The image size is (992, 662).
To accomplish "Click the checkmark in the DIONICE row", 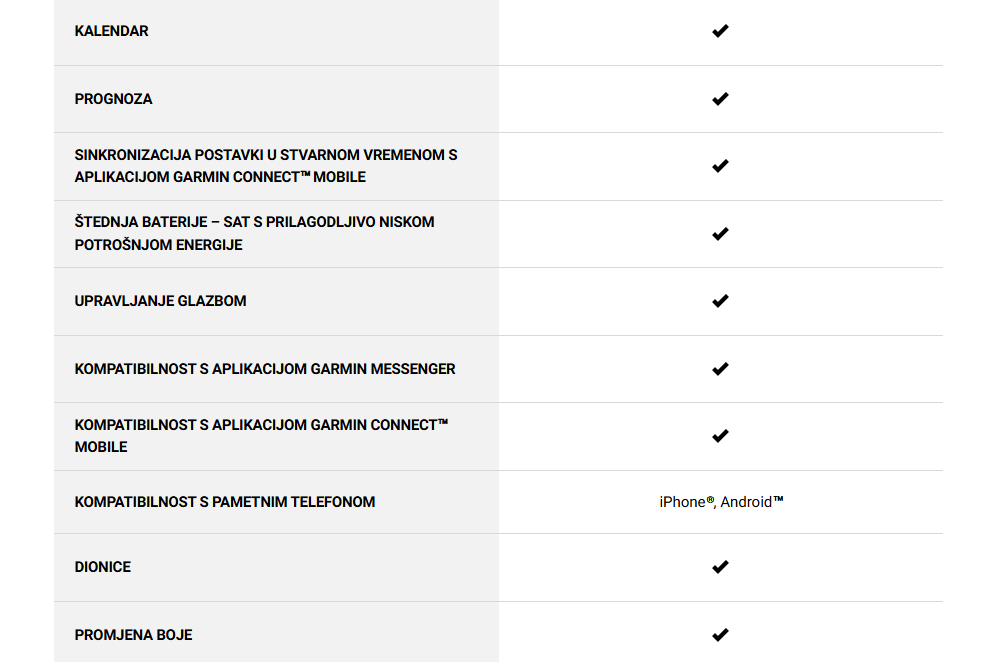I will (720, 567).
